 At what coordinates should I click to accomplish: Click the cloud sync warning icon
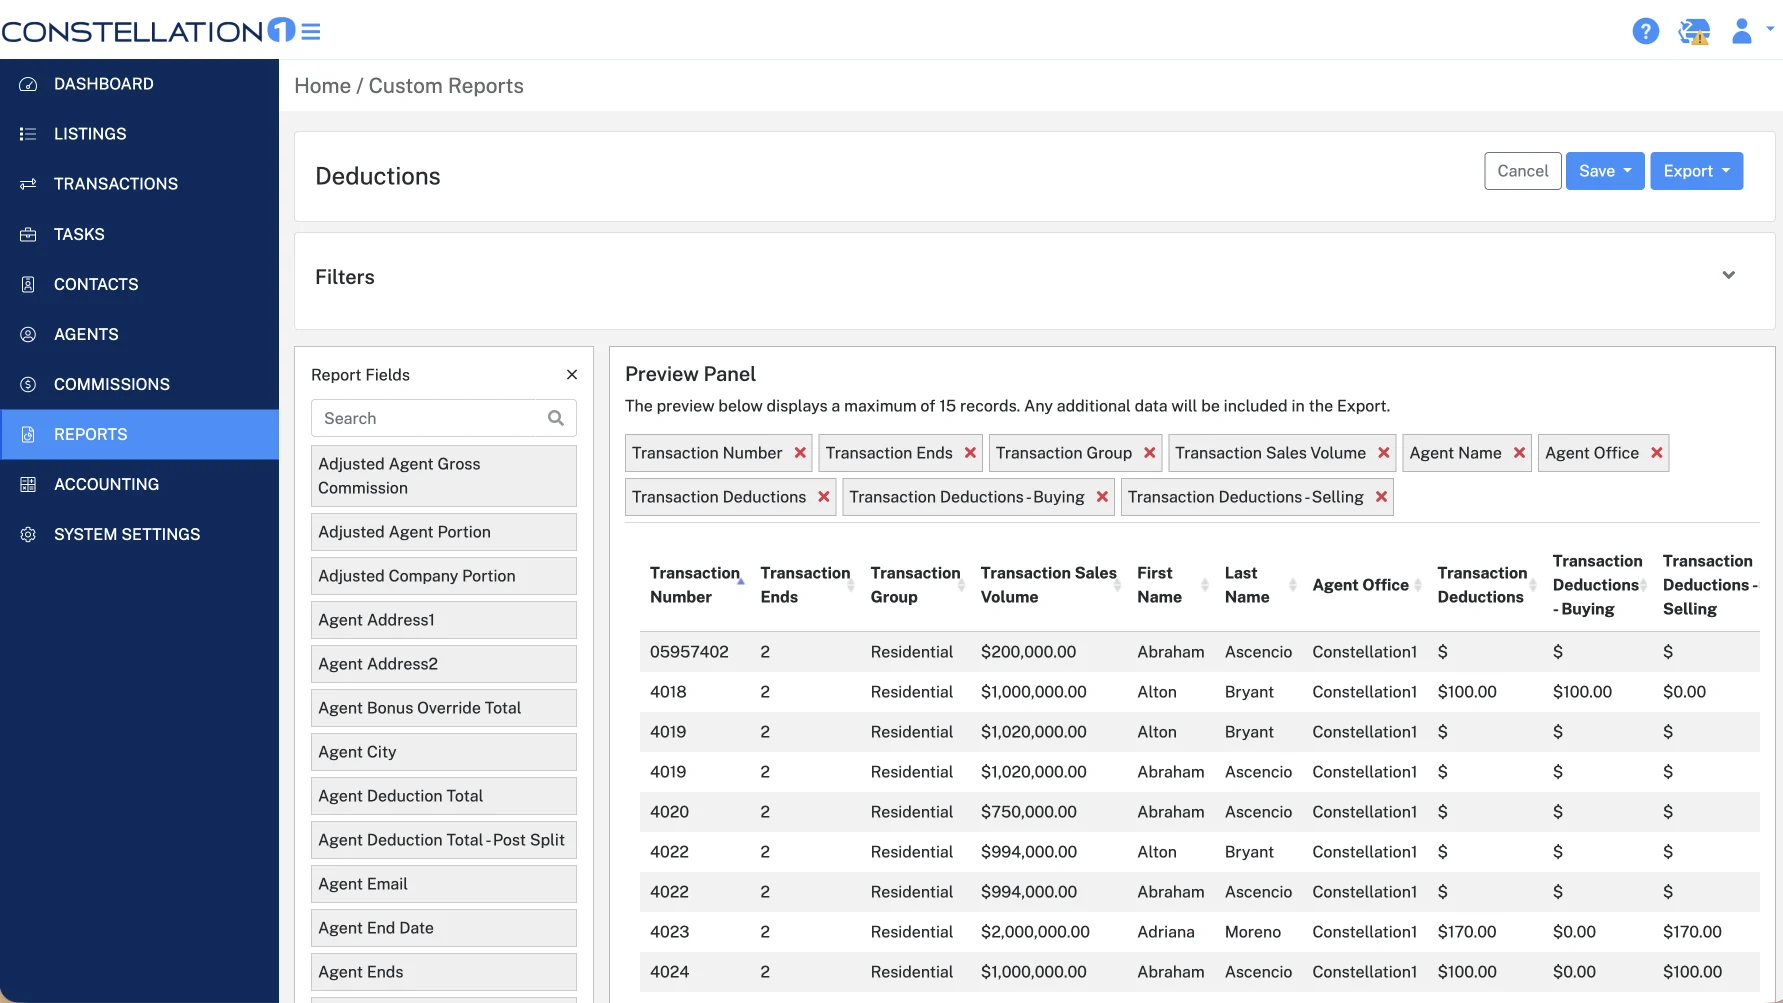click(1694, 32)
